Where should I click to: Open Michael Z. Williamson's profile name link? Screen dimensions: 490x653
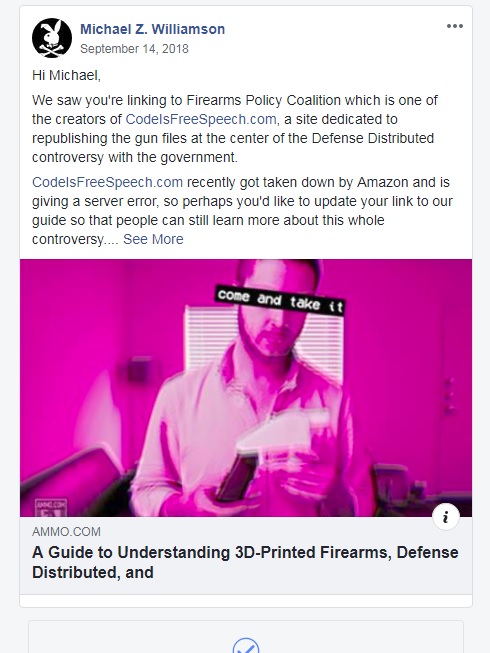point(152,29)
